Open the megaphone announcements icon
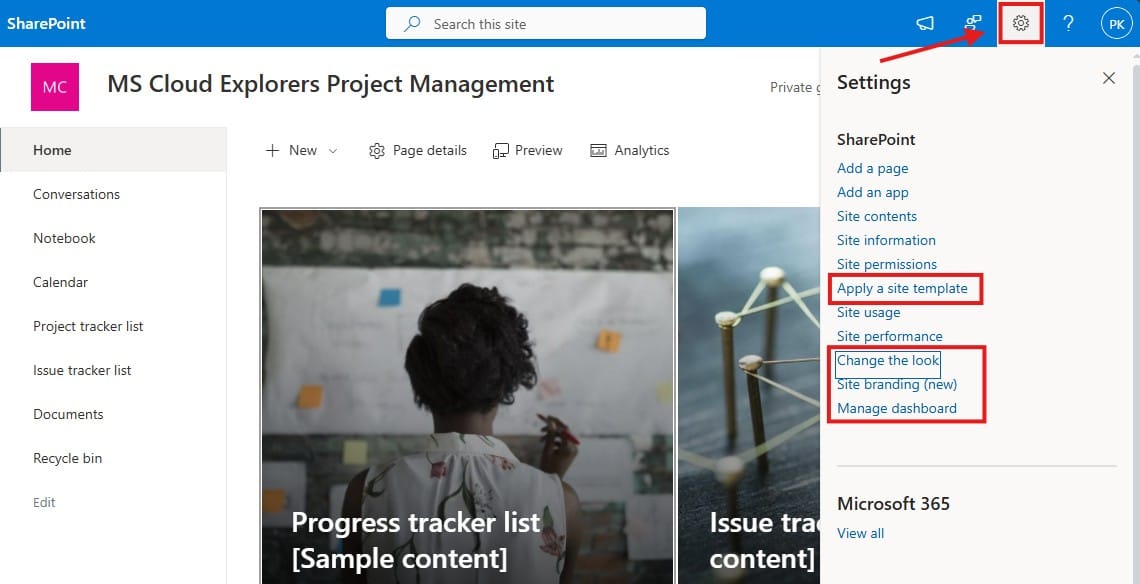1140x584 pixels. click(925, 23)
